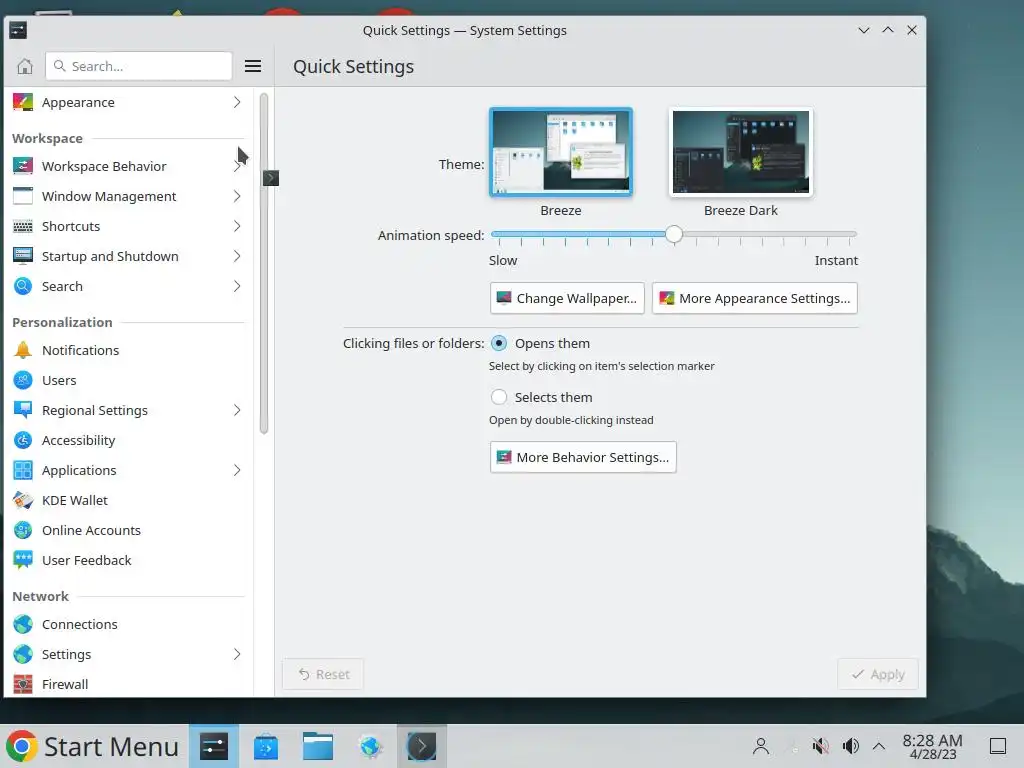Open the Konsole terminal taskbar icon
Viewport: 1024px width, 768px height.
(422, 746)
